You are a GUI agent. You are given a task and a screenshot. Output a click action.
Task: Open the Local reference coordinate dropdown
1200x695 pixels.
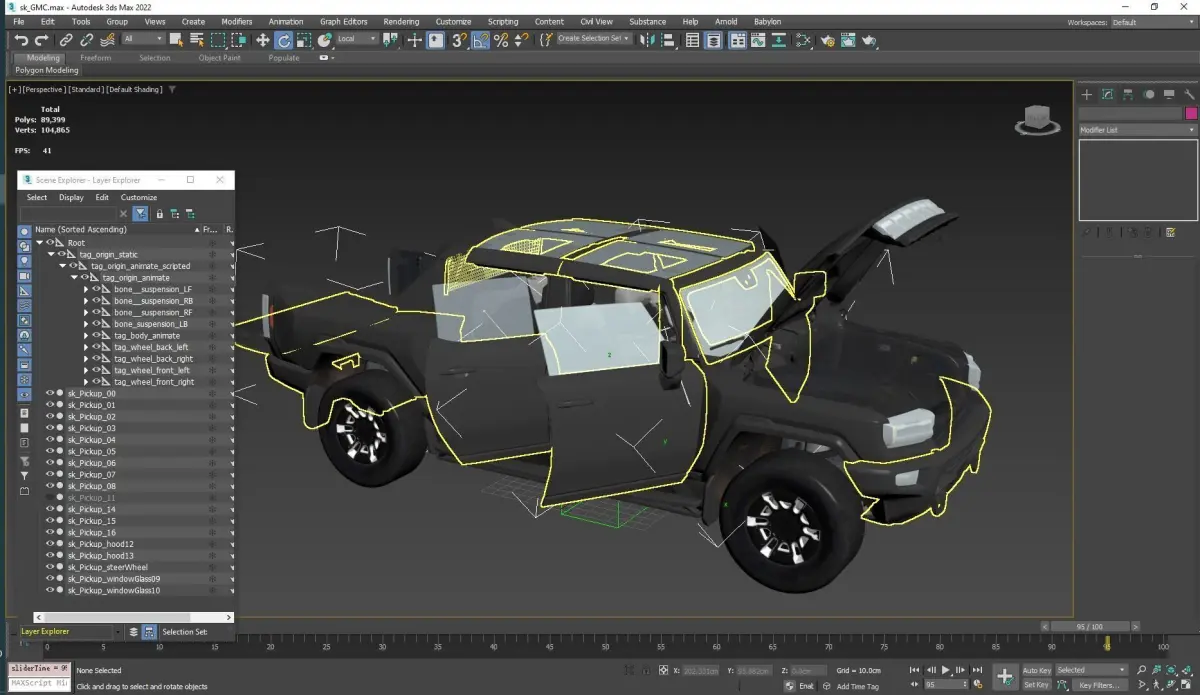[x=356, y=40]
